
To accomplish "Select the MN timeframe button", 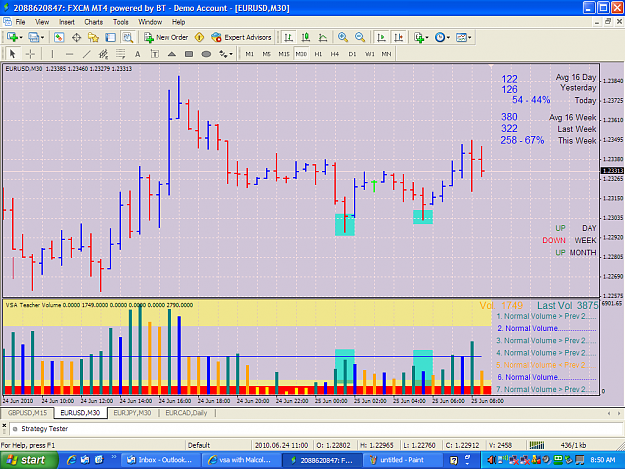I will click(386, 54).
